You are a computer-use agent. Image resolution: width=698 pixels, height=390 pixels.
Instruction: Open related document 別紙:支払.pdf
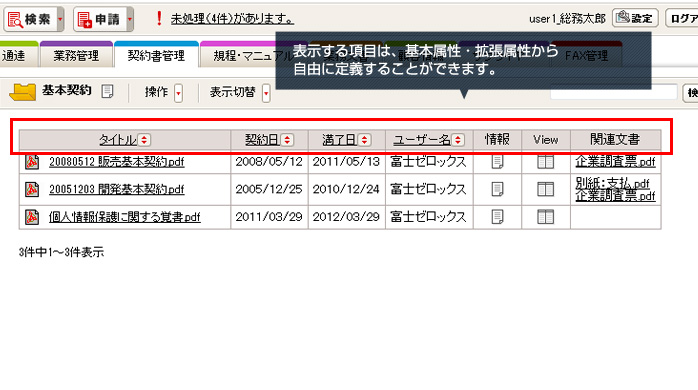(612, 183)
